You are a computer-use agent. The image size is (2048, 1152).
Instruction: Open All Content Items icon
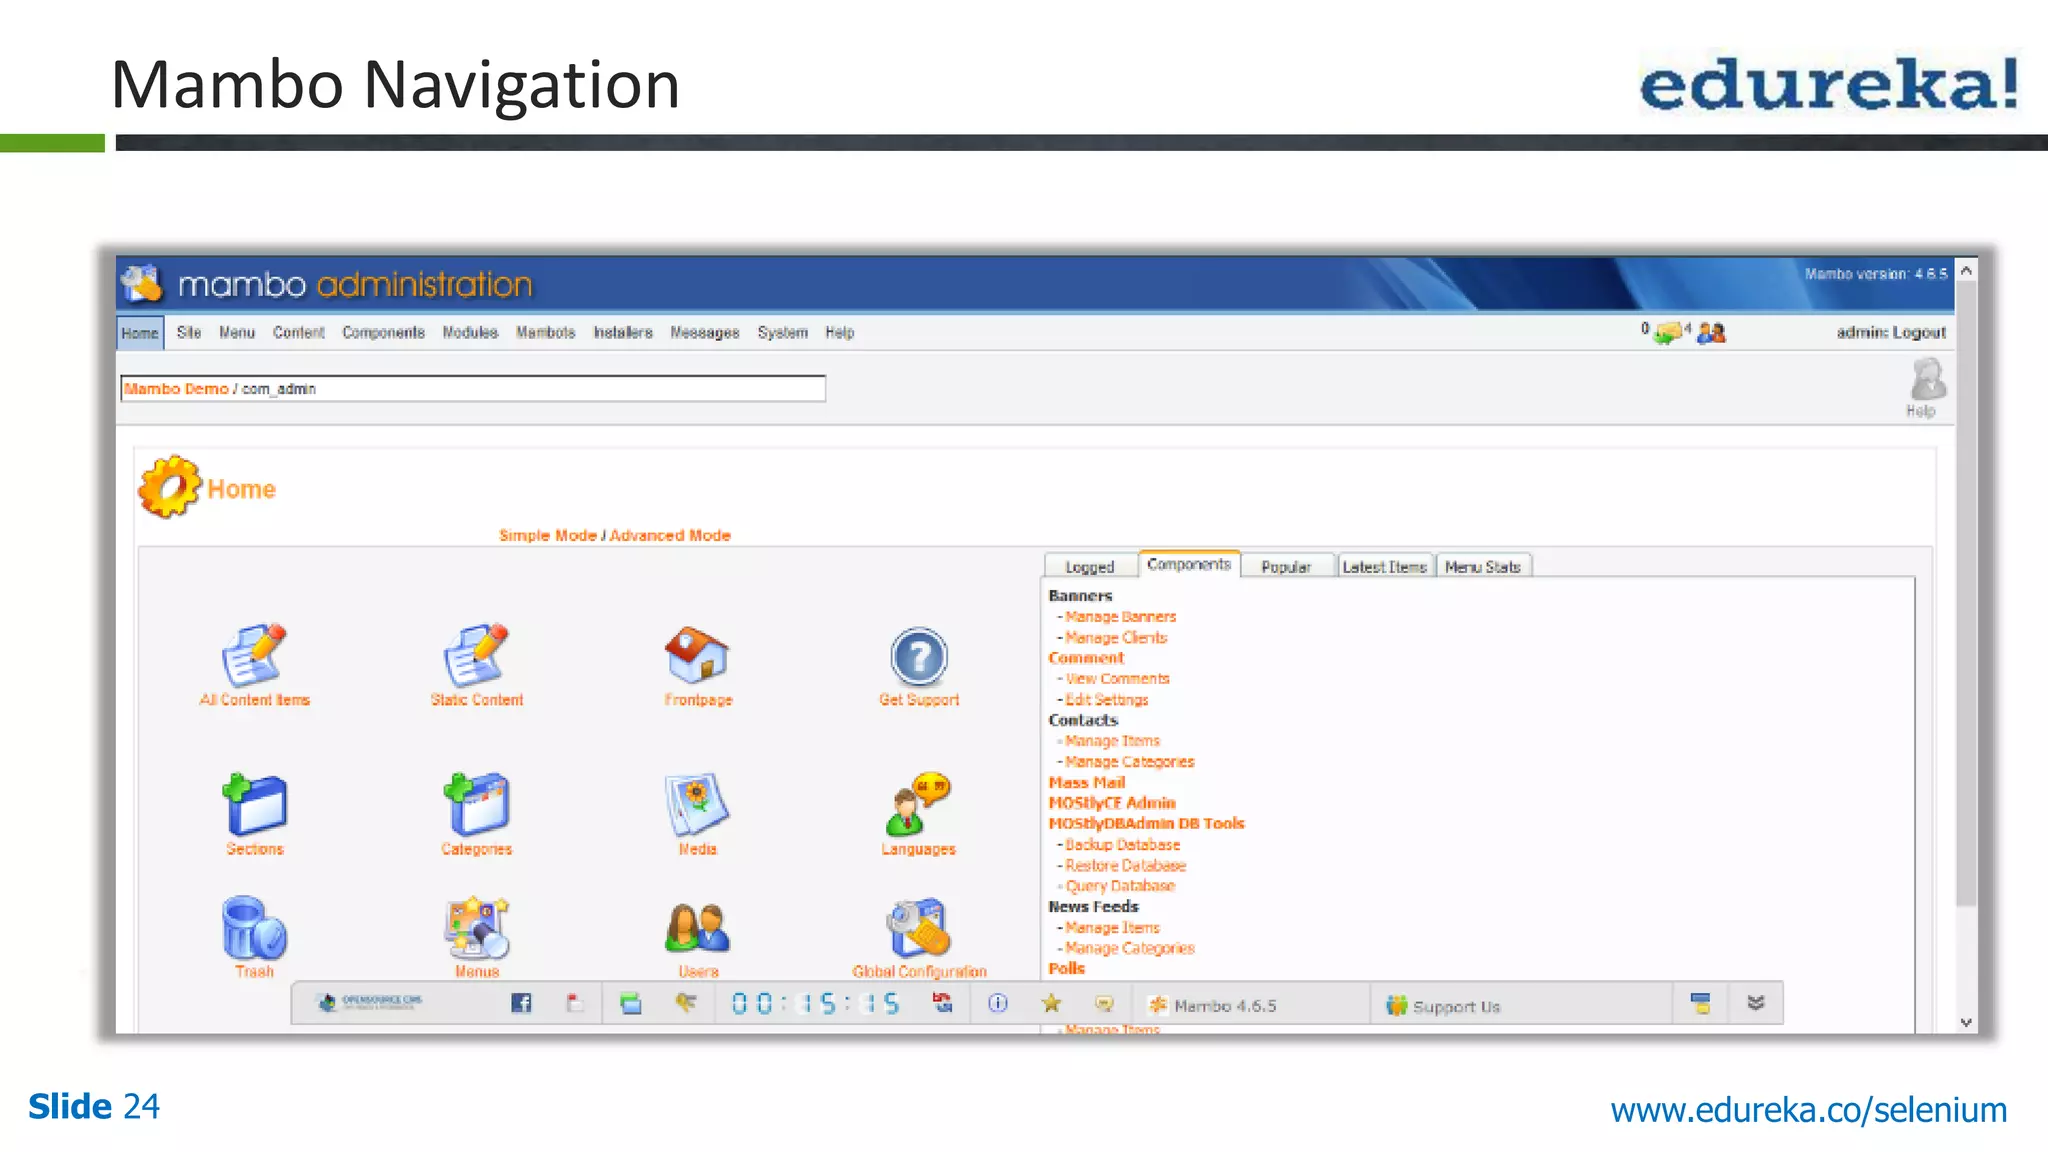[254, 656]
